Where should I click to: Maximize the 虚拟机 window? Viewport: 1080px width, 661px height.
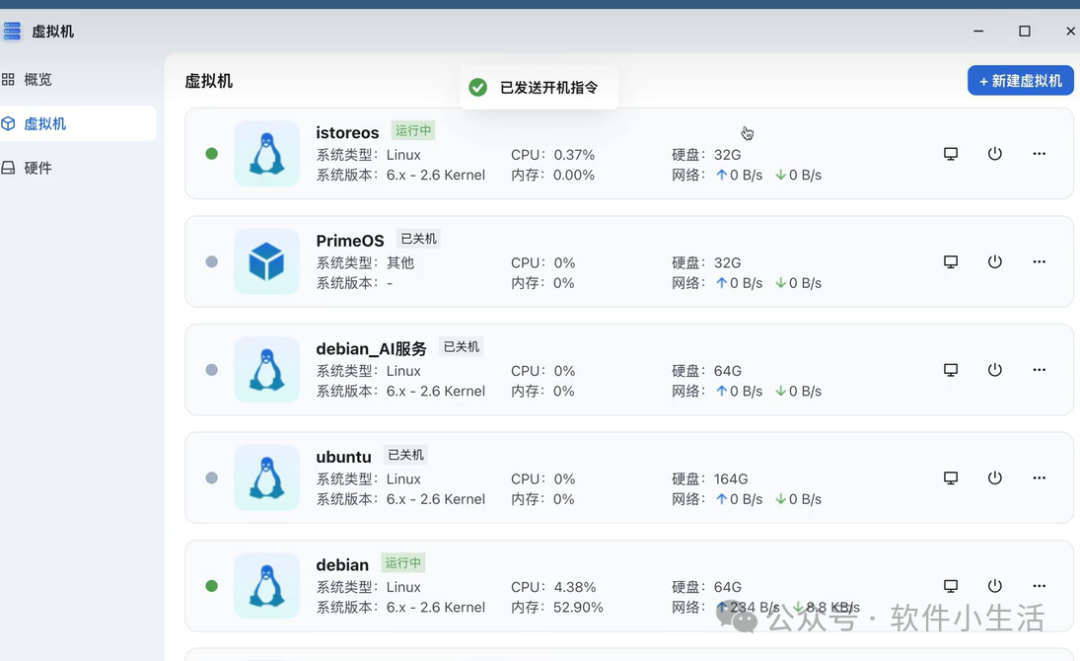[1025, 31]
